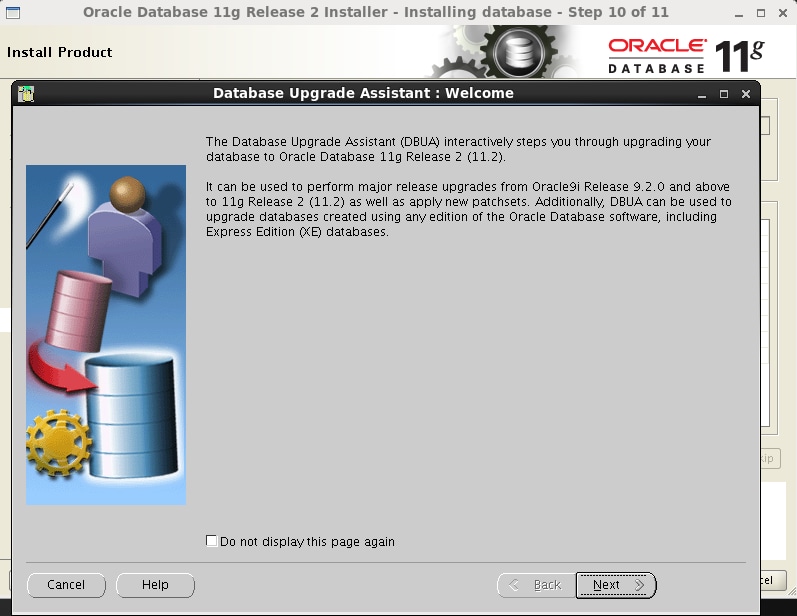Click the 'Install Product' heading in installer

[x=59, y=52]
